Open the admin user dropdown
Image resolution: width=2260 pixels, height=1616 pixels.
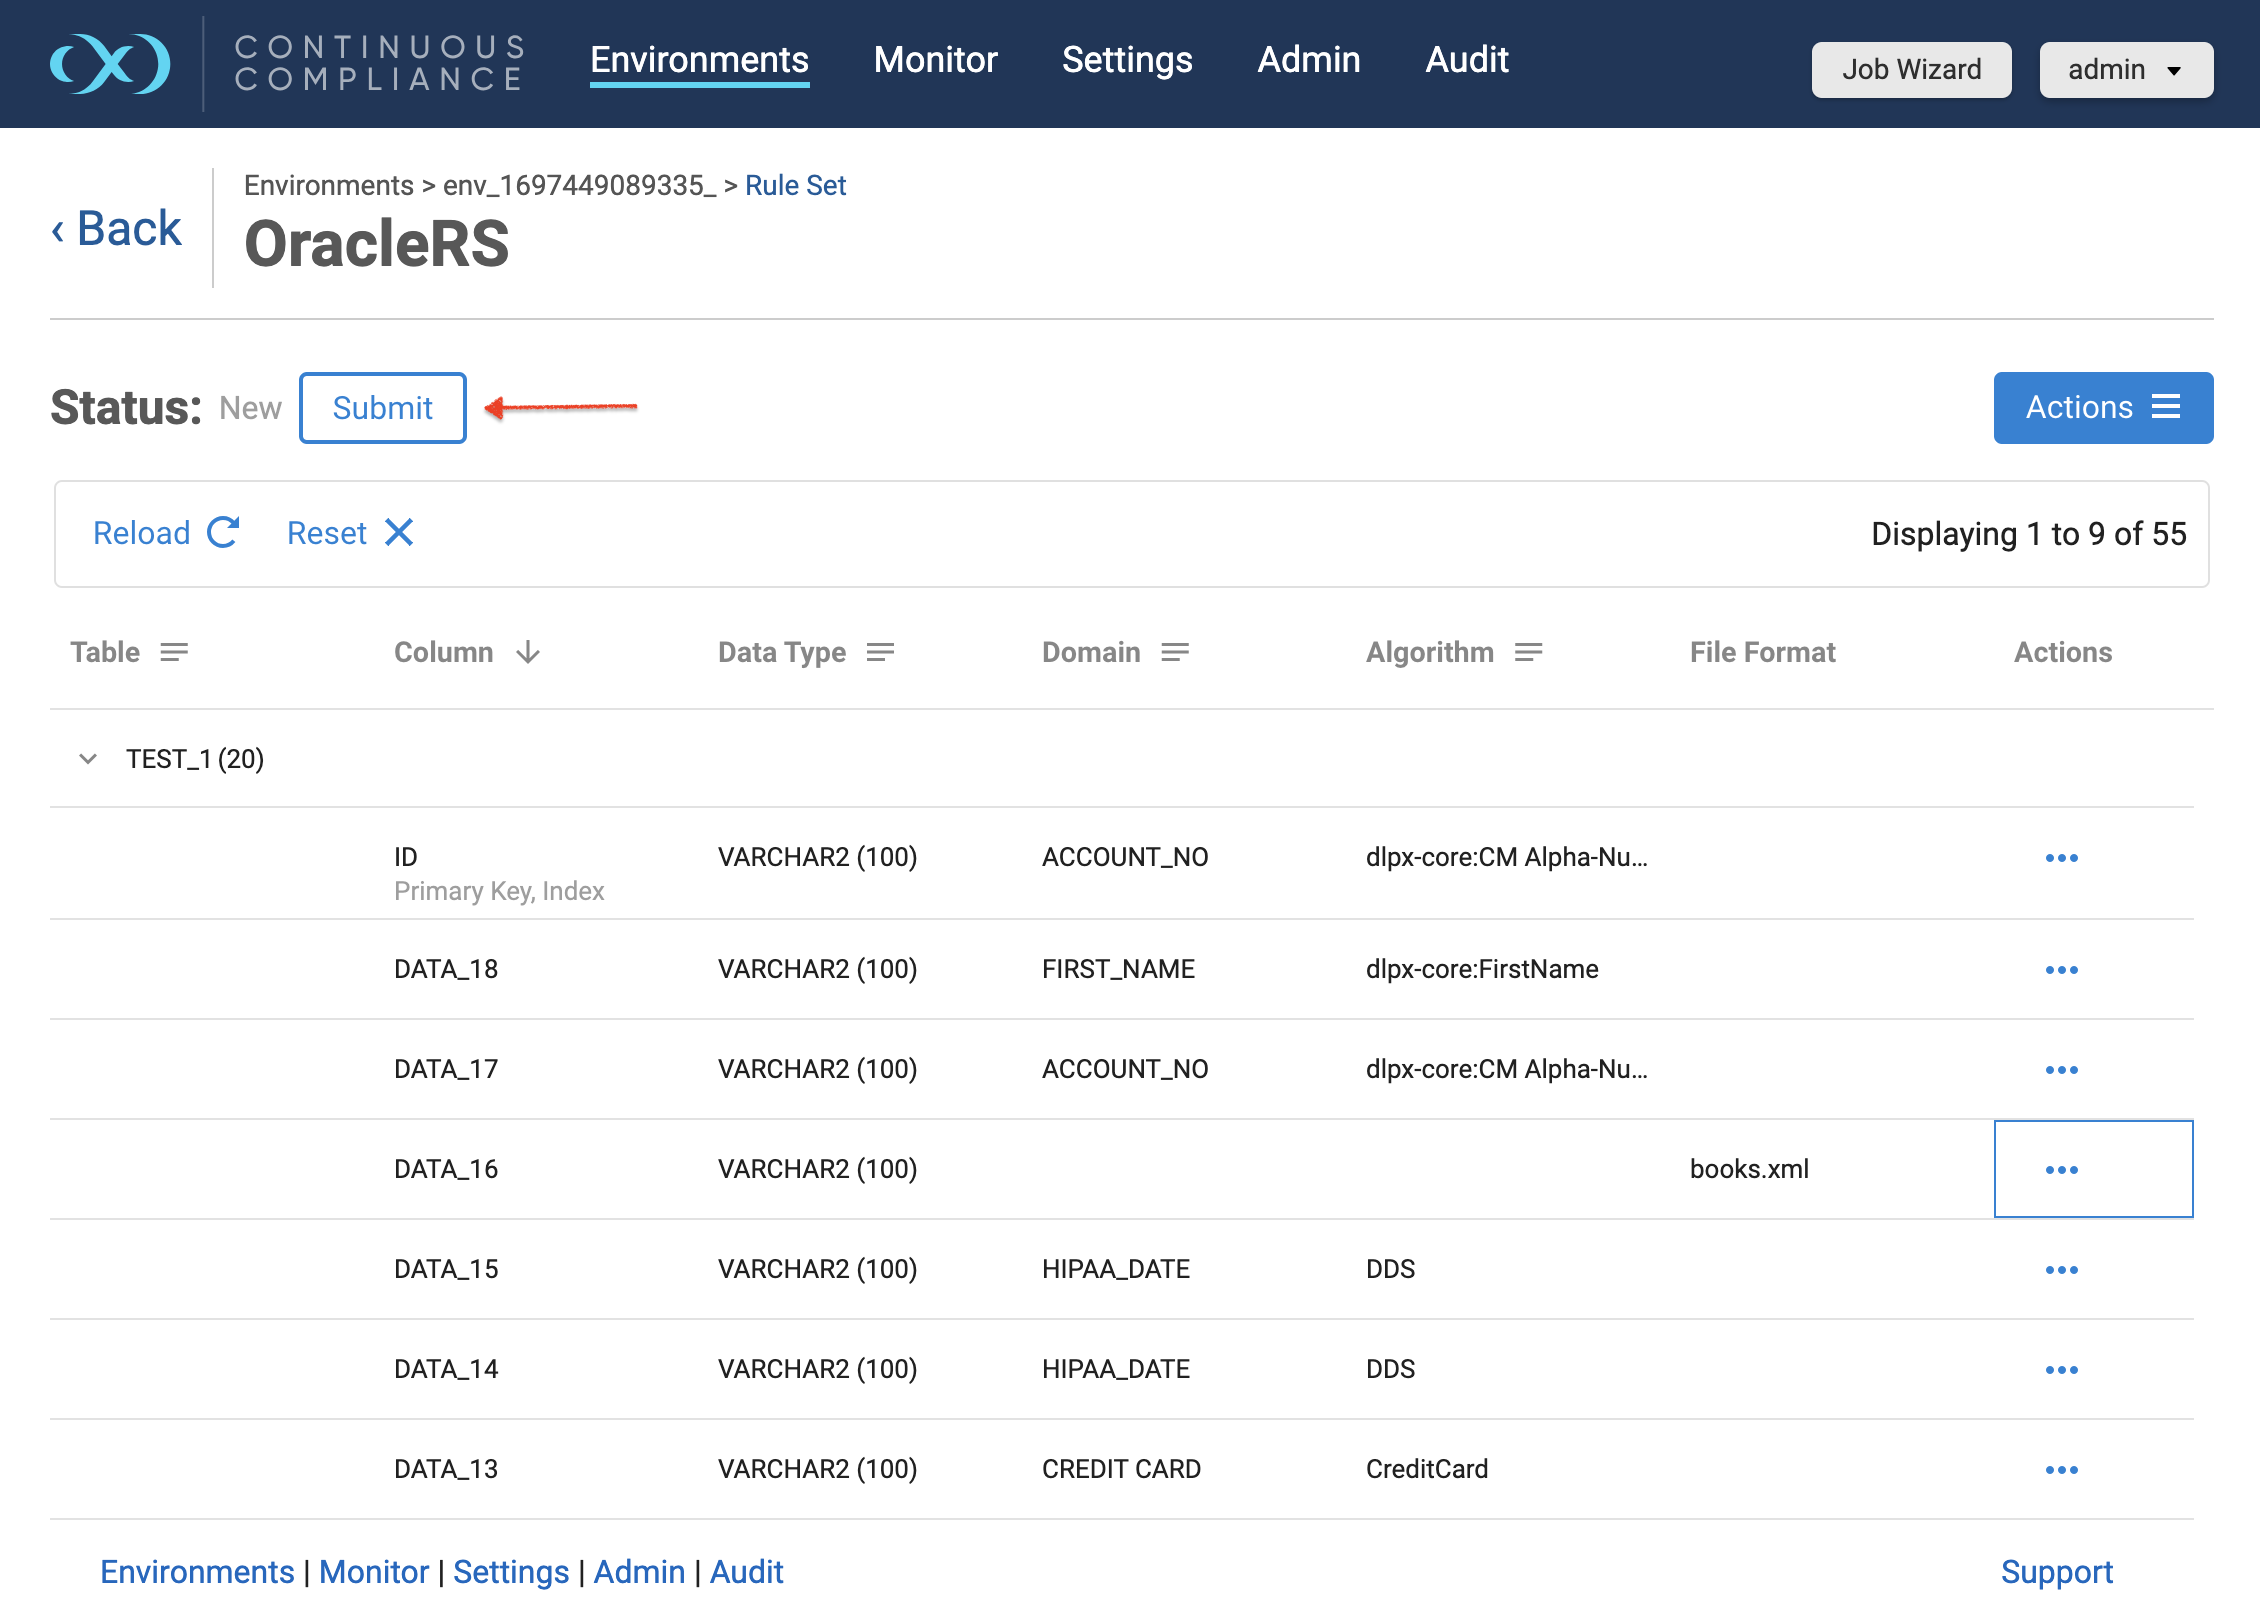pyautogui.click(x=2125, y=70)
